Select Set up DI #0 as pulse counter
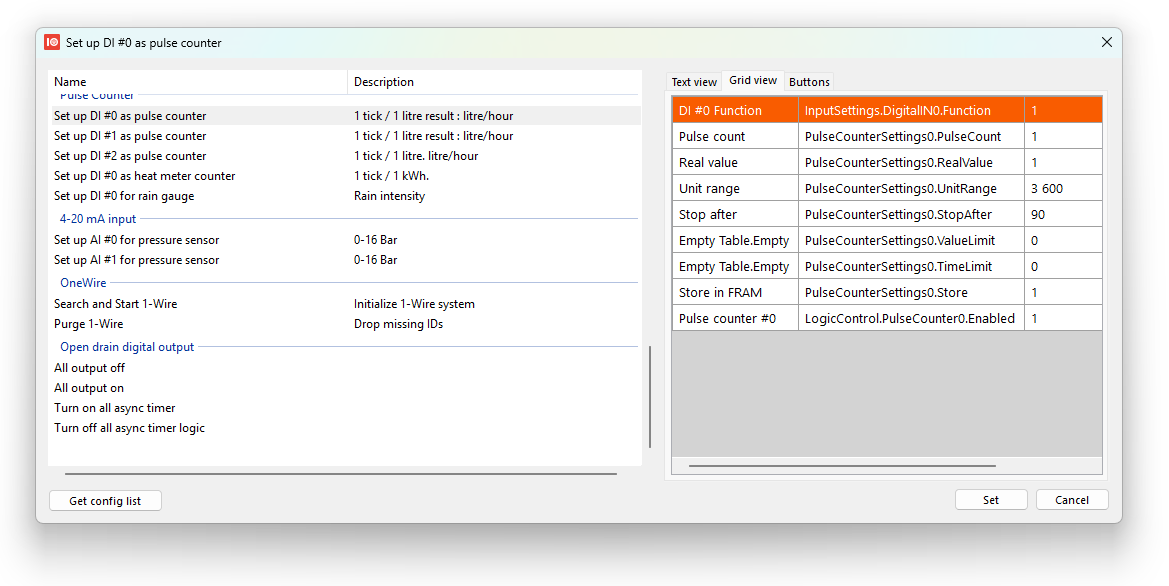Screen dimensions: 1169x586 click(x=344, y=116)
